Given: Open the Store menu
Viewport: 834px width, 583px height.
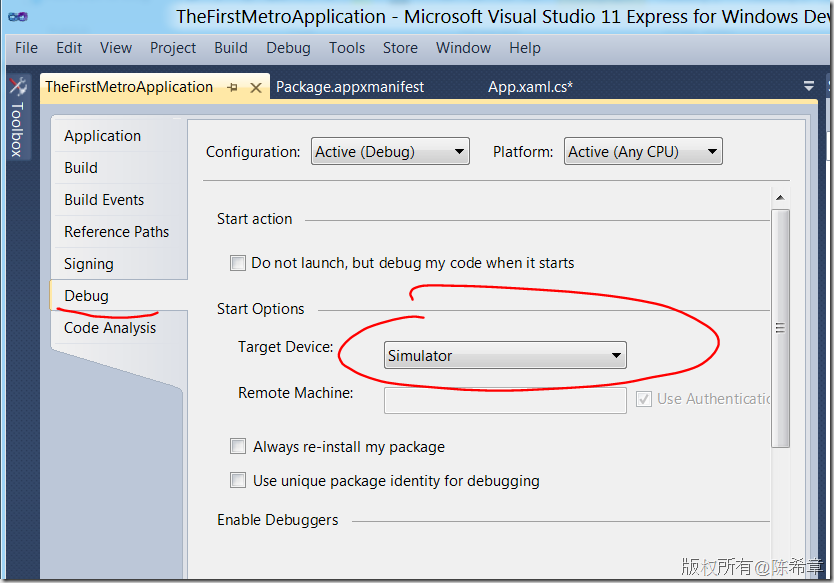Looking at the screenshot, I should (x=401, y=48).
